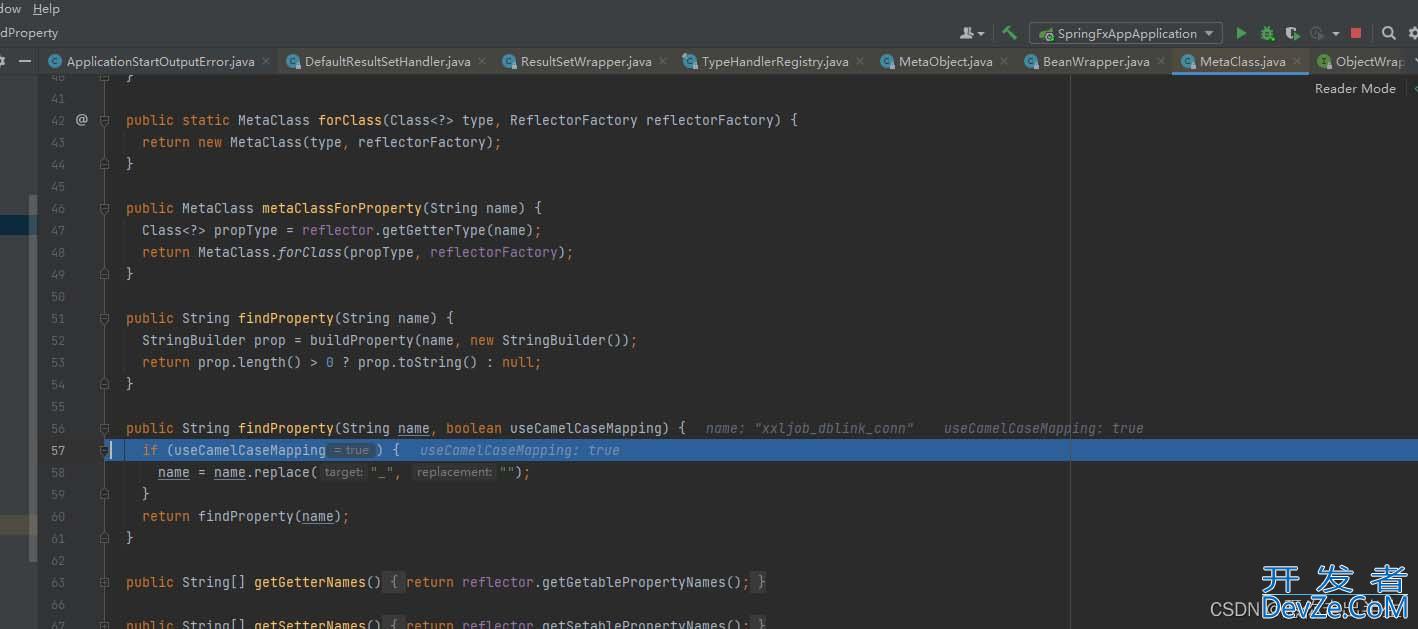This screenshot has height=629, width=1418.
Task: Expand the profiler options dropdown arrow
Action: tap(1335, 34)
